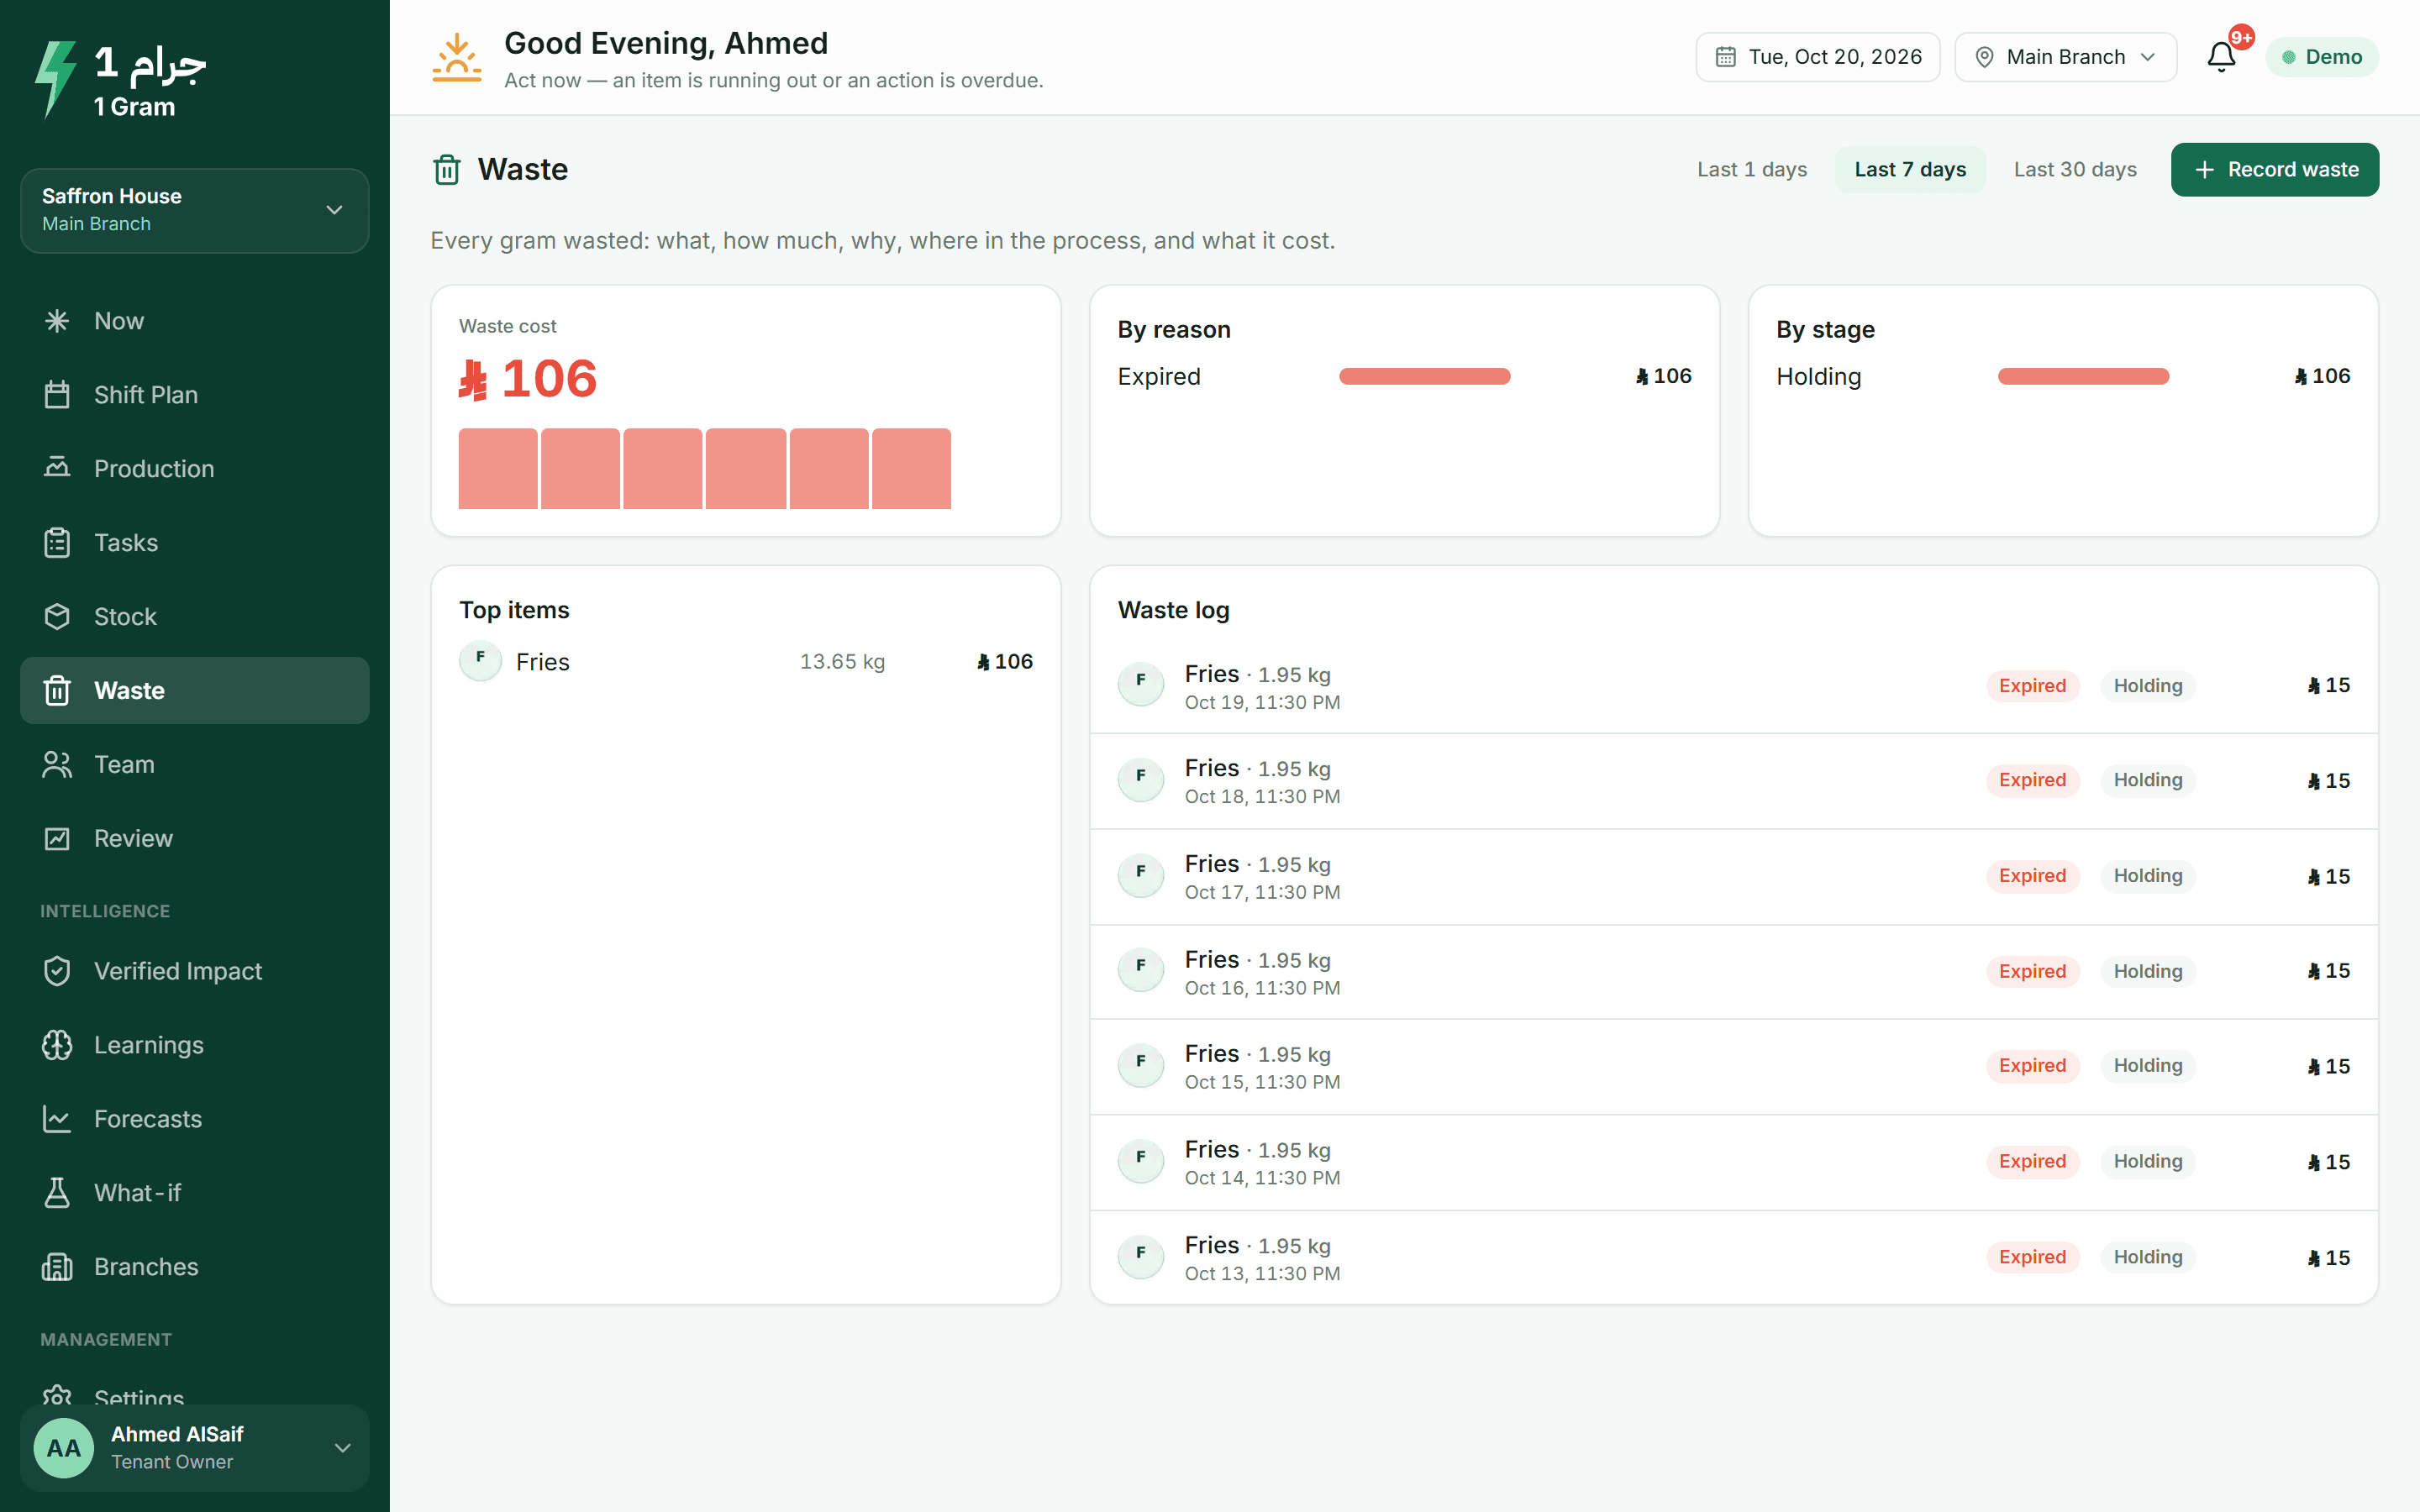Click the Now asterisk icon in sidebar

coord(57,321)
